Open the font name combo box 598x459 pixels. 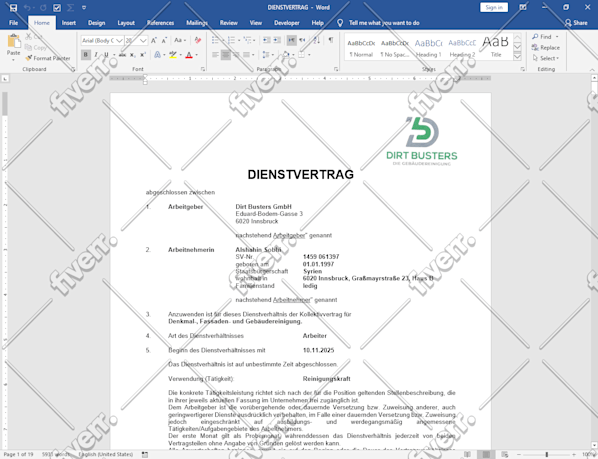coord(102,40)
